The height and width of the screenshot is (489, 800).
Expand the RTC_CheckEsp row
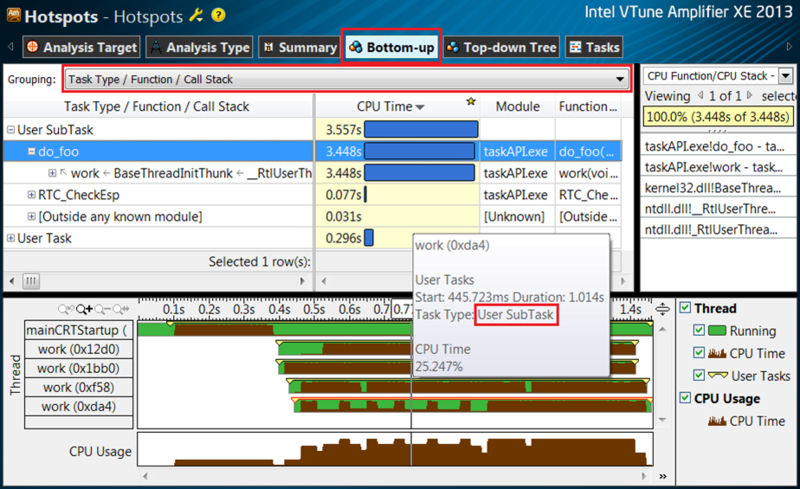coord(32,195)
